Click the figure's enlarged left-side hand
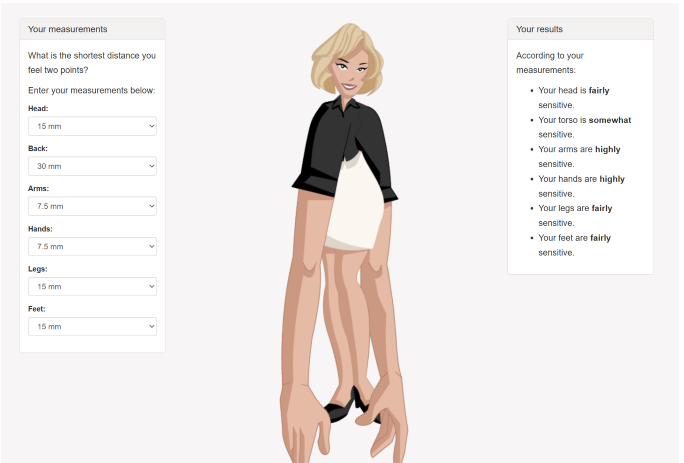Viewport: 684px width, 463px height. [x=306, y=420]
